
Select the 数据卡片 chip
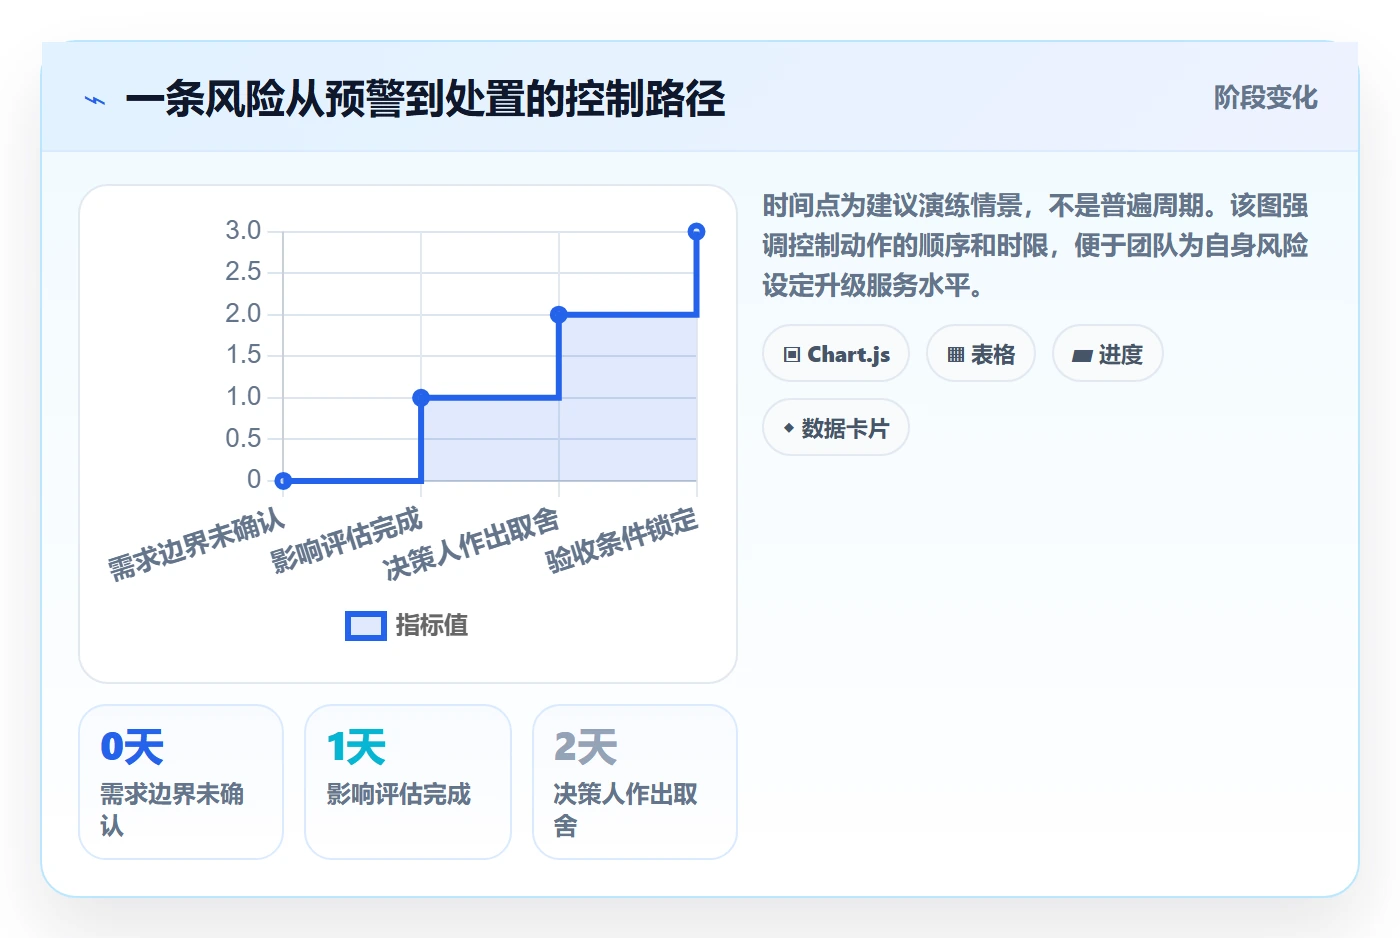(836, 428)
